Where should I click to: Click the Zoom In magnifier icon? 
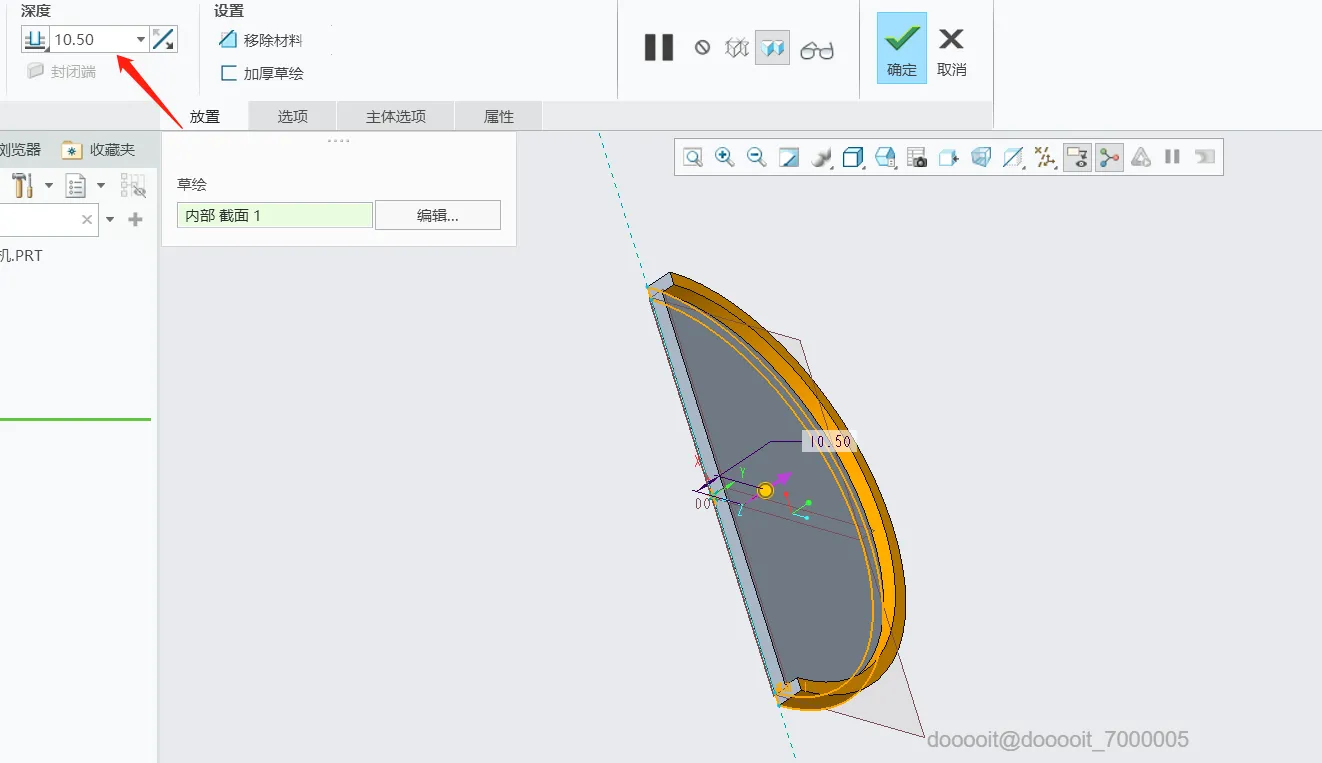(x=725, y=157)
